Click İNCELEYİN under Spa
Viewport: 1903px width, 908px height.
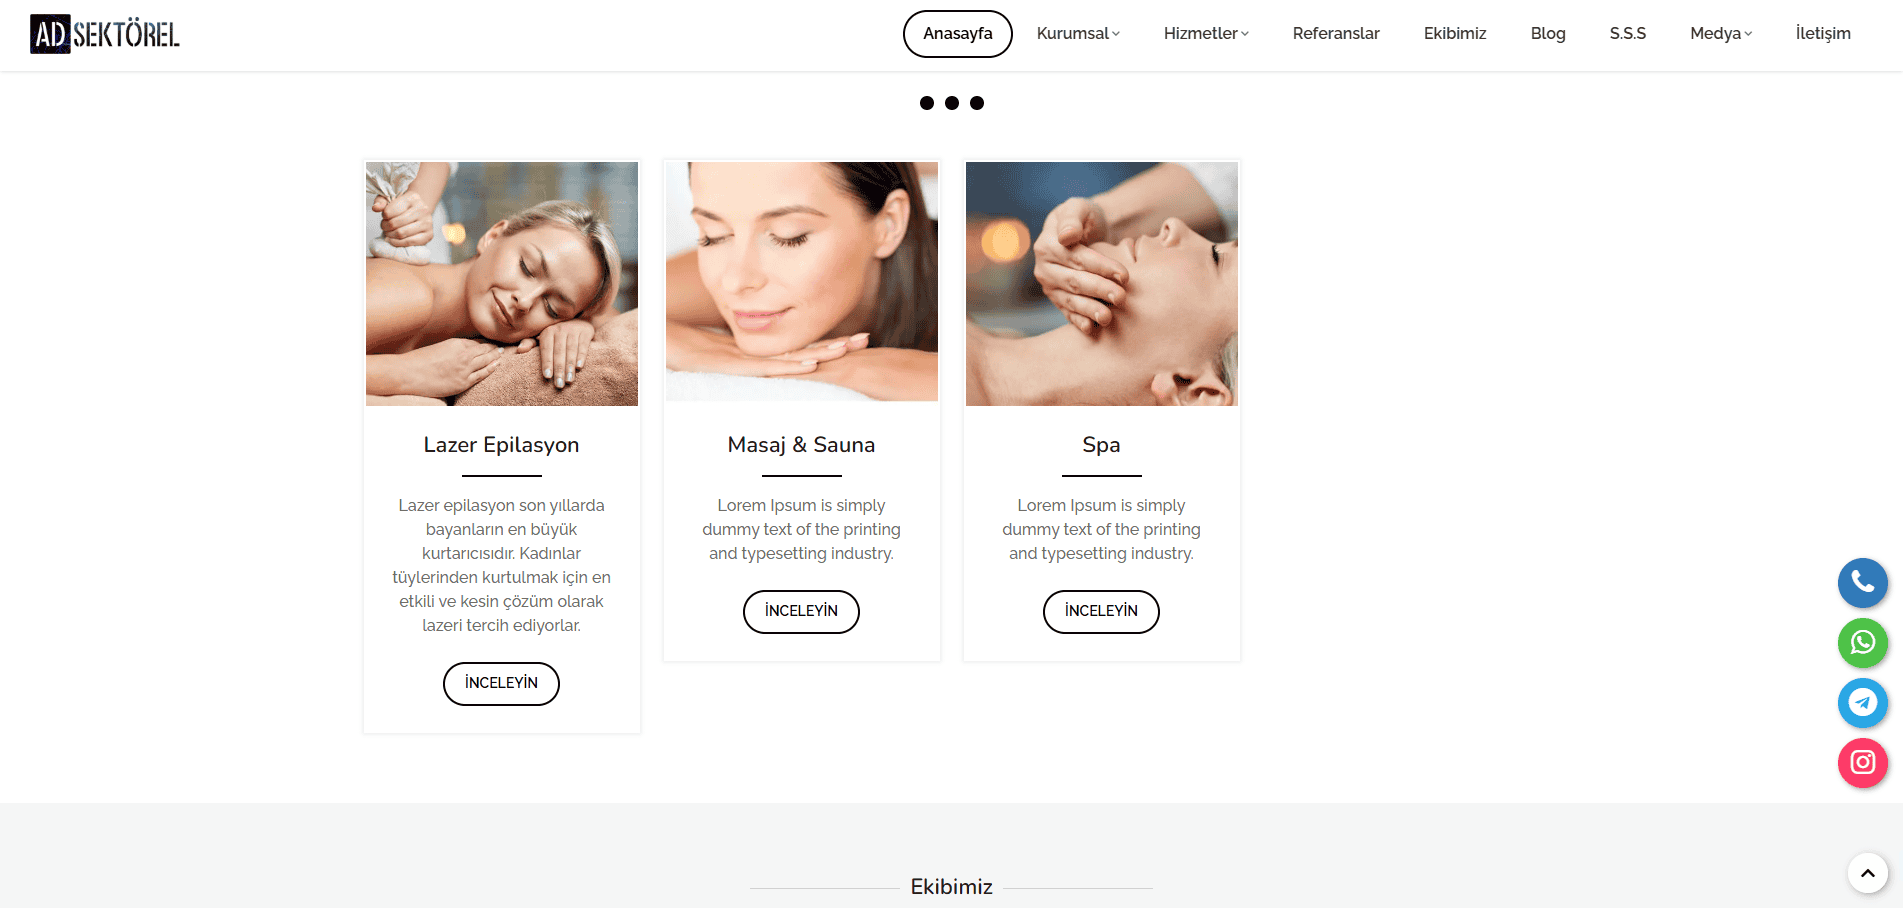pos(1101,612)
